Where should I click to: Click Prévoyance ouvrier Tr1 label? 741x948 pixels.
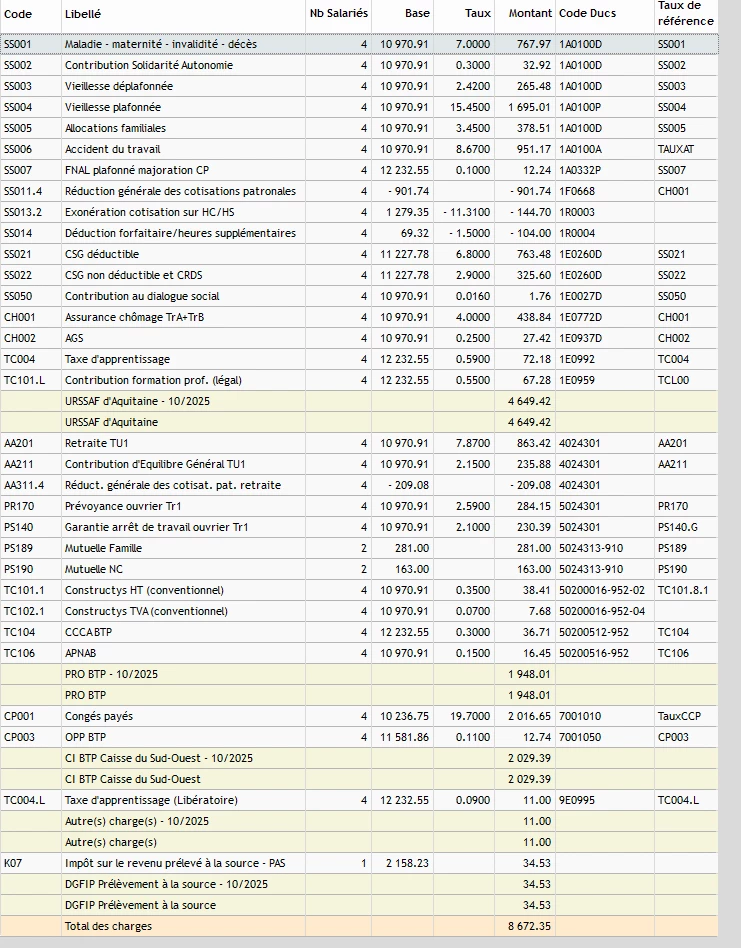(x=123, y=507)
